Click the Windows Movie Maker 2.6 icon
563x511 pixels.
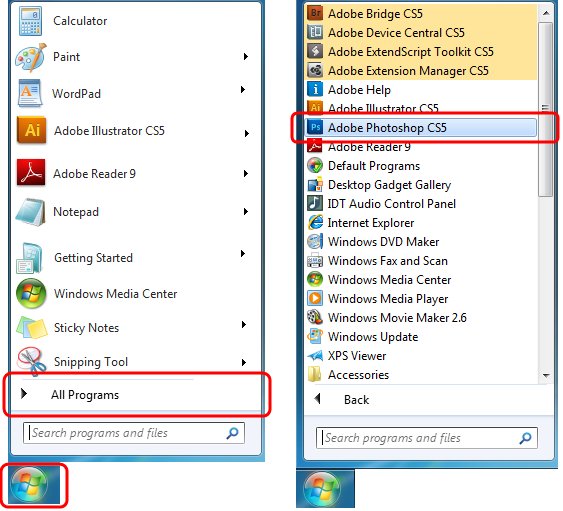(315, 317)
